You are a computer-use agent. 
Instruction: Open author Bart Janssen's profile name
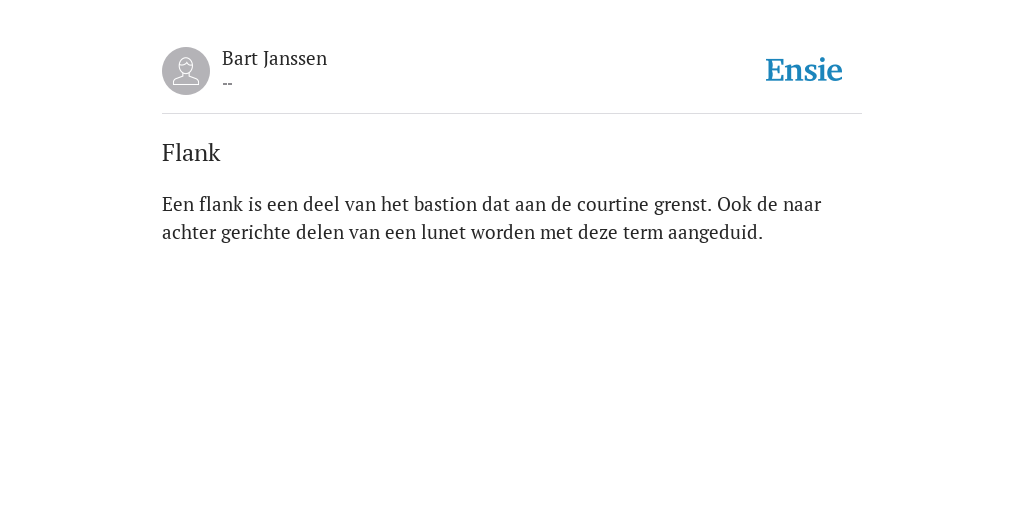(274, 59)
